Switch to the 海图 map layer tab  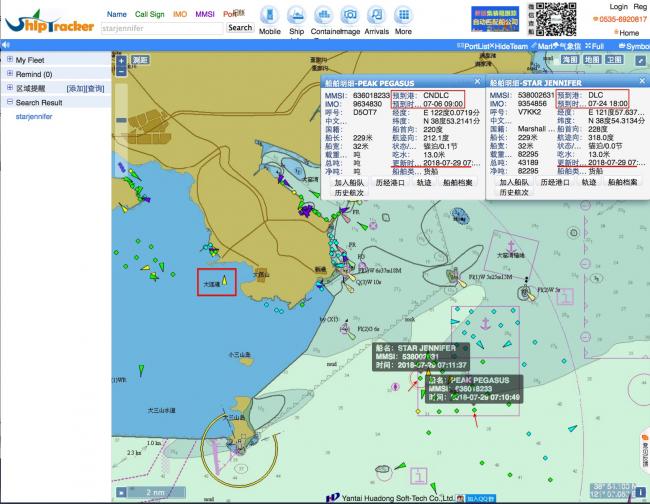pos(570,60)
